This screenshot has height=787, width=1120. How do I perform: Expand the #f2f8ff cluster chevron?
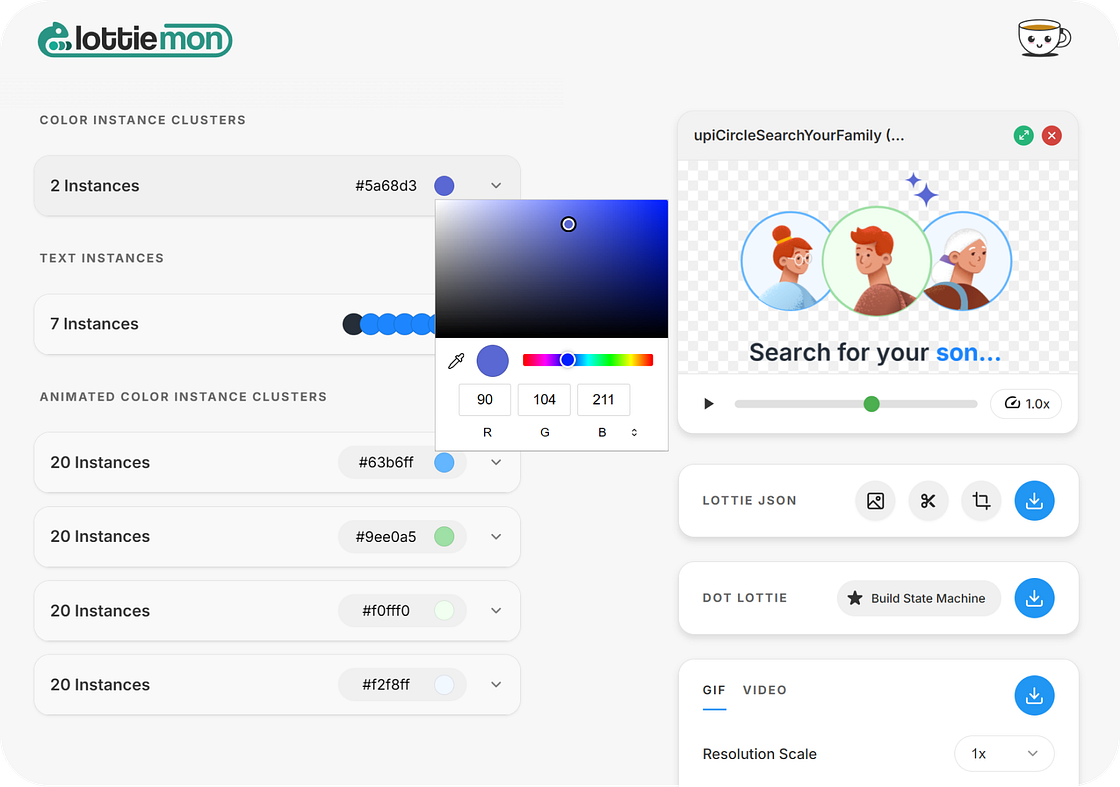pos(496,684)
